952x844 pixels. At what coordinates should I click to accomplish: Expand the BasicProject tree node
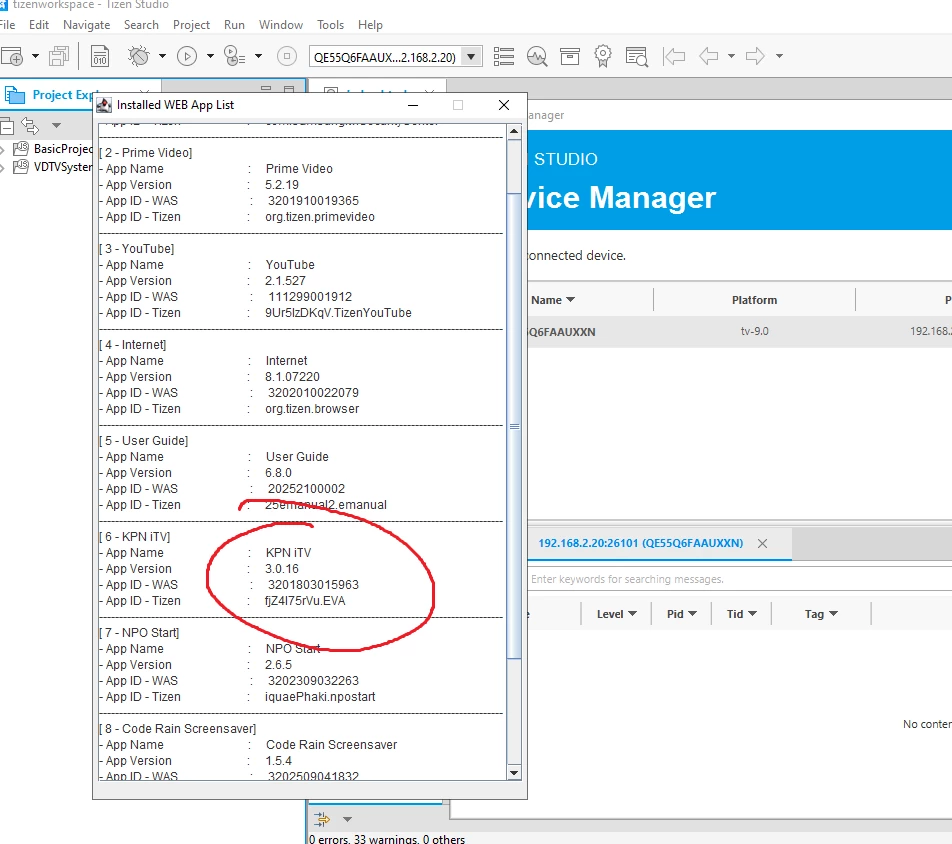point(4,149)
